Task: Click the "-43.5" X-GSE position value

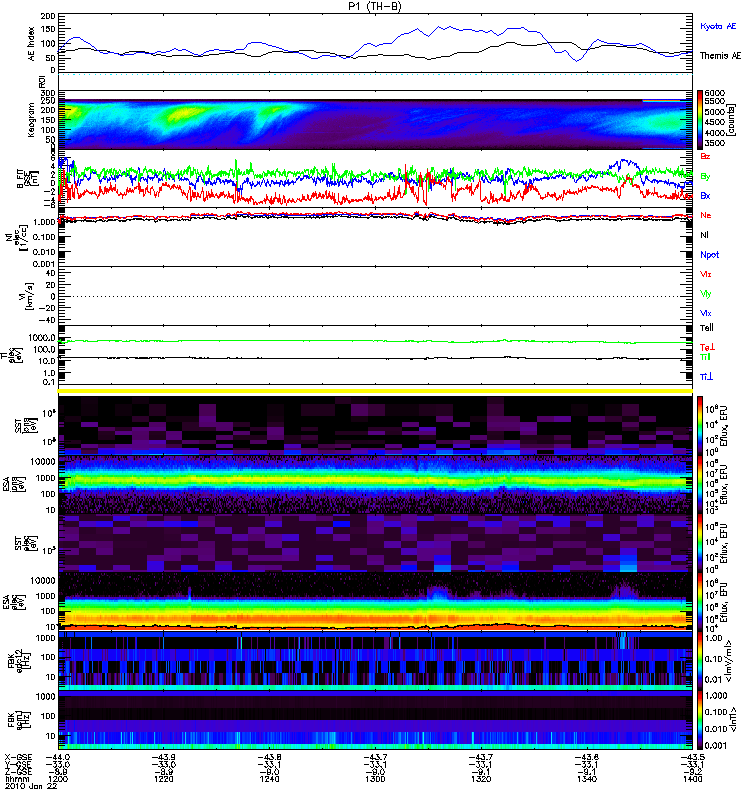Action: [x=692, y=757]
